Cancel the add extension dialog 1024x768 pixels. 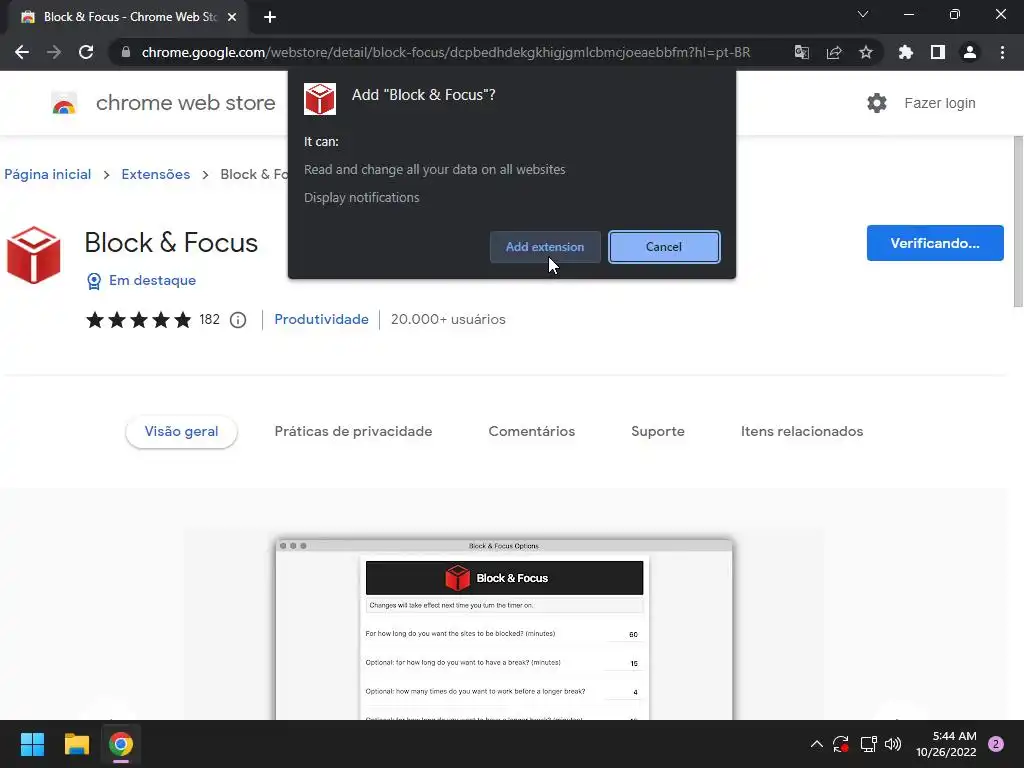pyautogui.click(x=664, y=247)
